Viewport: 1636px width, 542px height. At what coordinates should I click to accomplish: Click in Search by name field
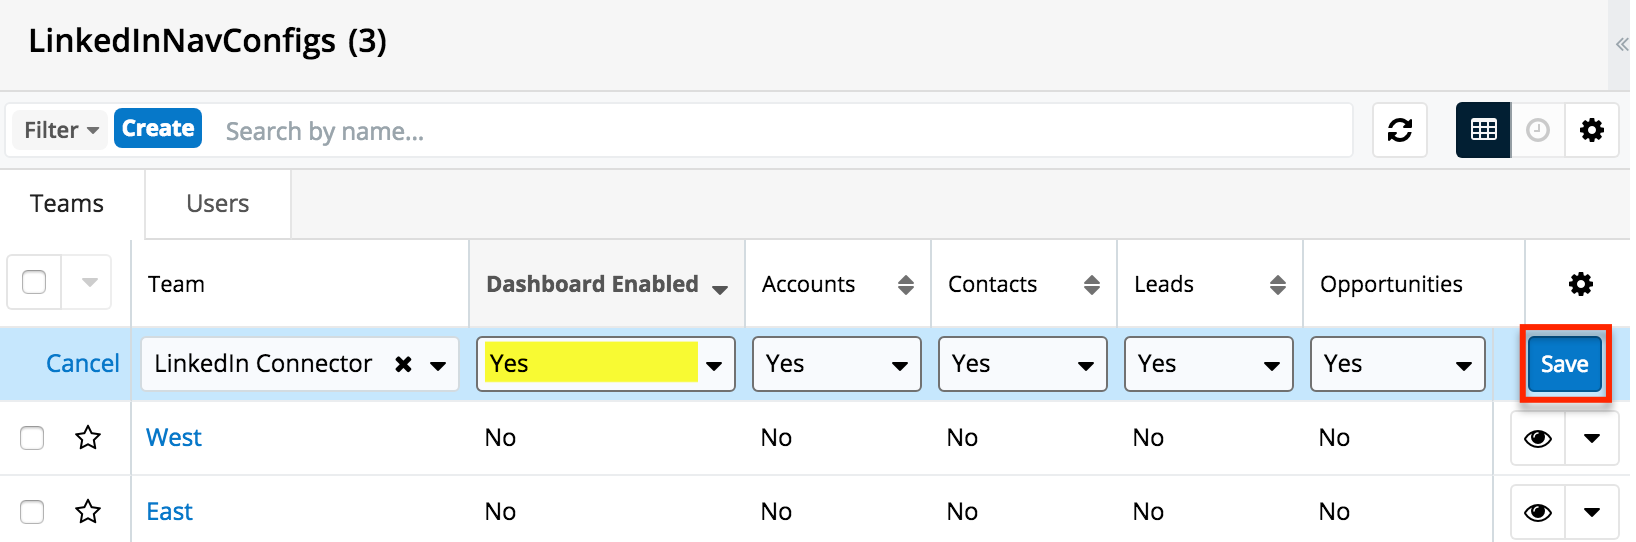pos(780,131)
